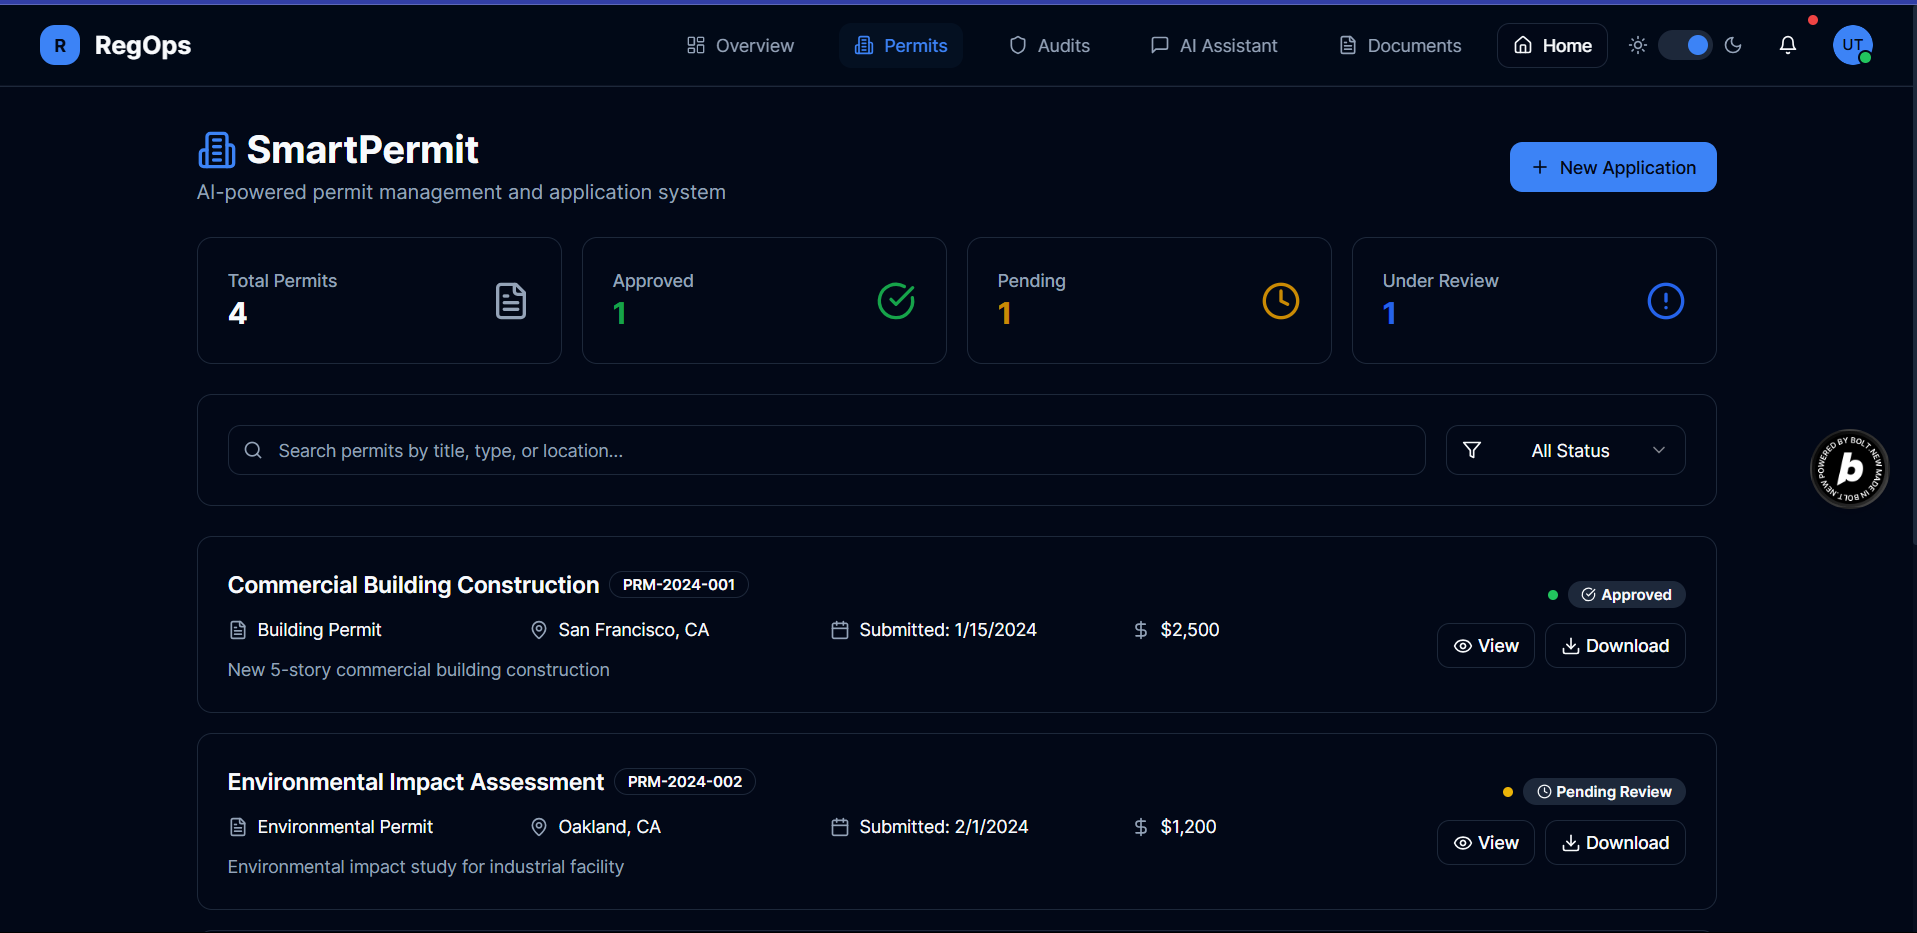1917x933 pixels.
Task: Click the New Application button
Action: (x=1612, y=167)
